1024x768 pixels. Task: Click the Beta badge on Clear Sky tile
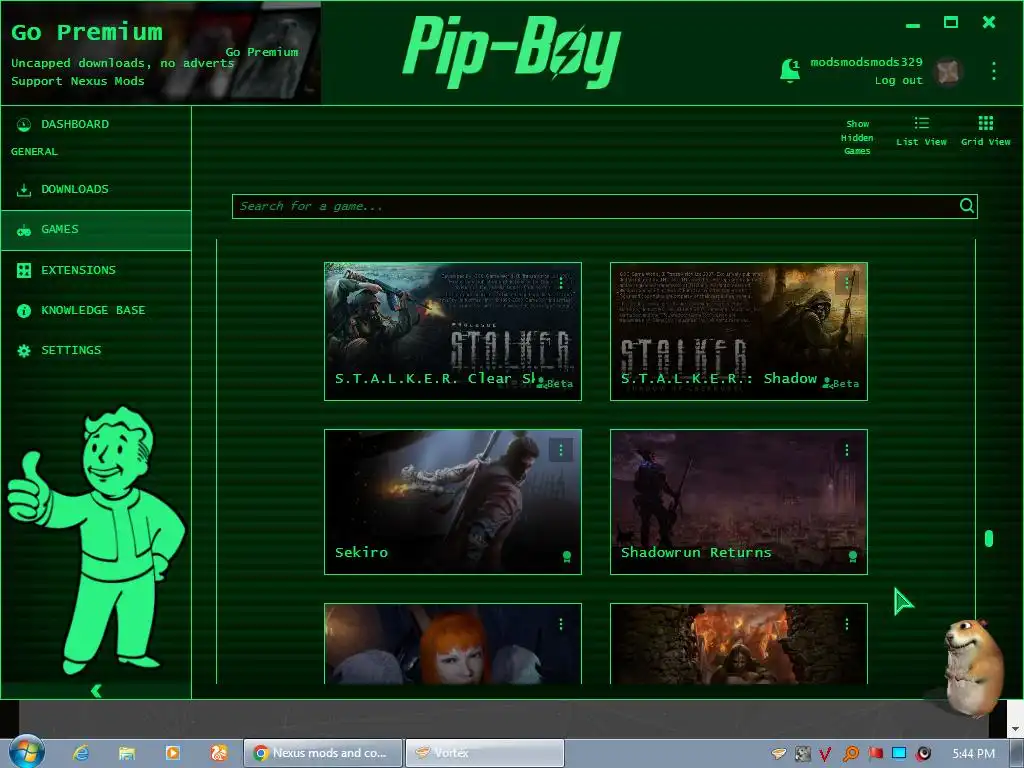pyautogui.click(x=555, y=383)
